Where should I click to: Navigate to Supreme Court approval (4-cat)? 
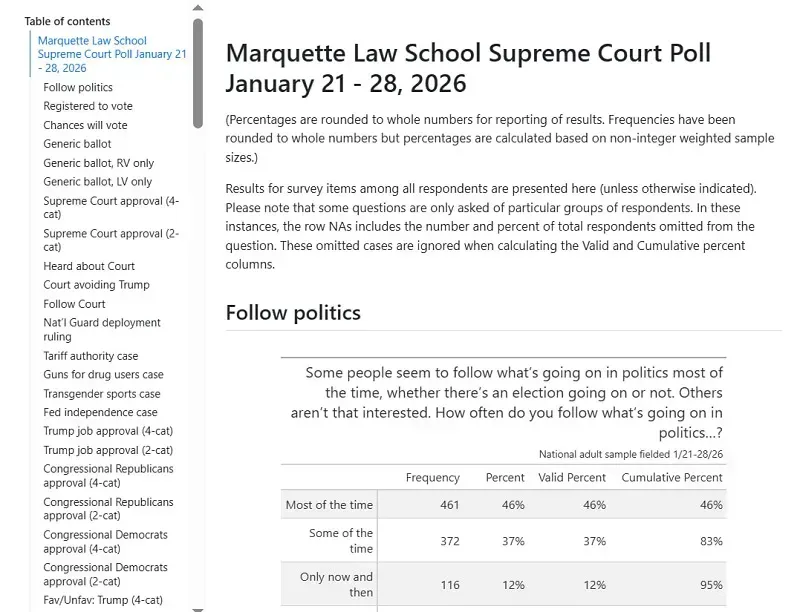coord(111,208)
